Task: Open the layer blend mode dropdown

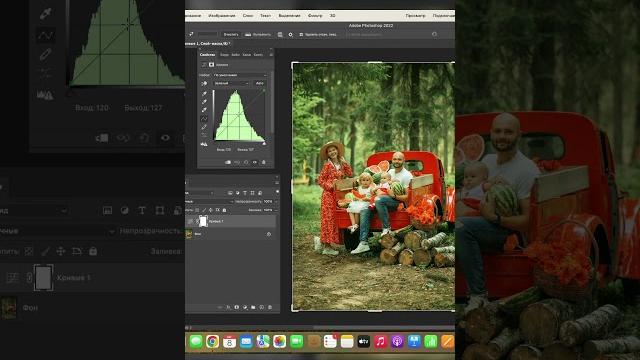Action: [210, 202]
